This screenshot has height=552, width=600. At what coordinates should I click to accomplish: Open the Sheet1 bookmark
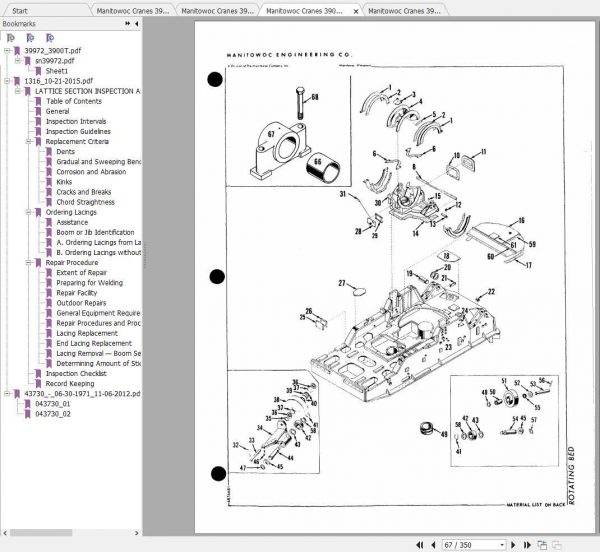tap(57, 71)
